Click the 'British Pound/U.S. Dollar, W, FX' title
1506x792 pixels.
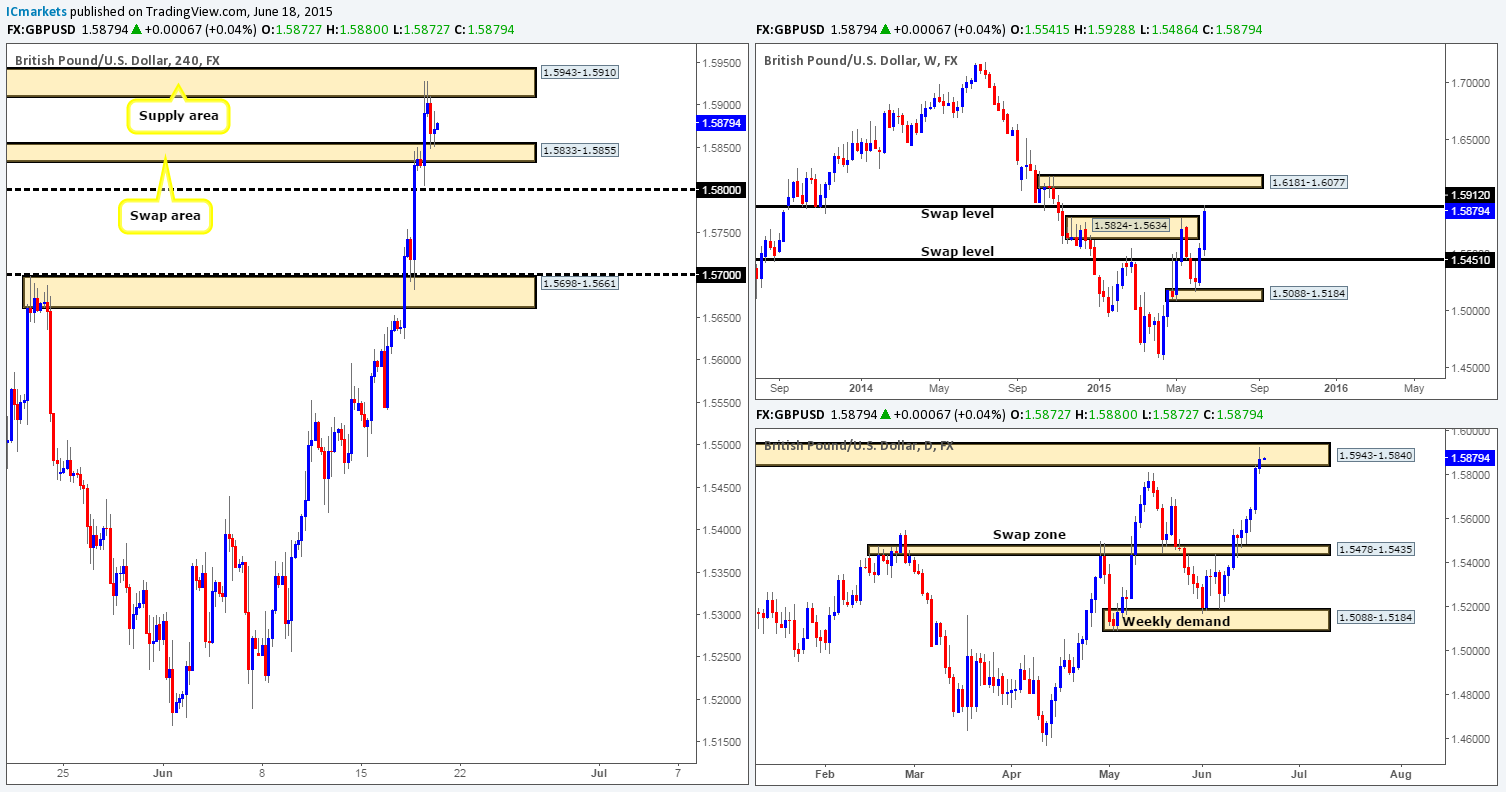click(x=861, y=61)
